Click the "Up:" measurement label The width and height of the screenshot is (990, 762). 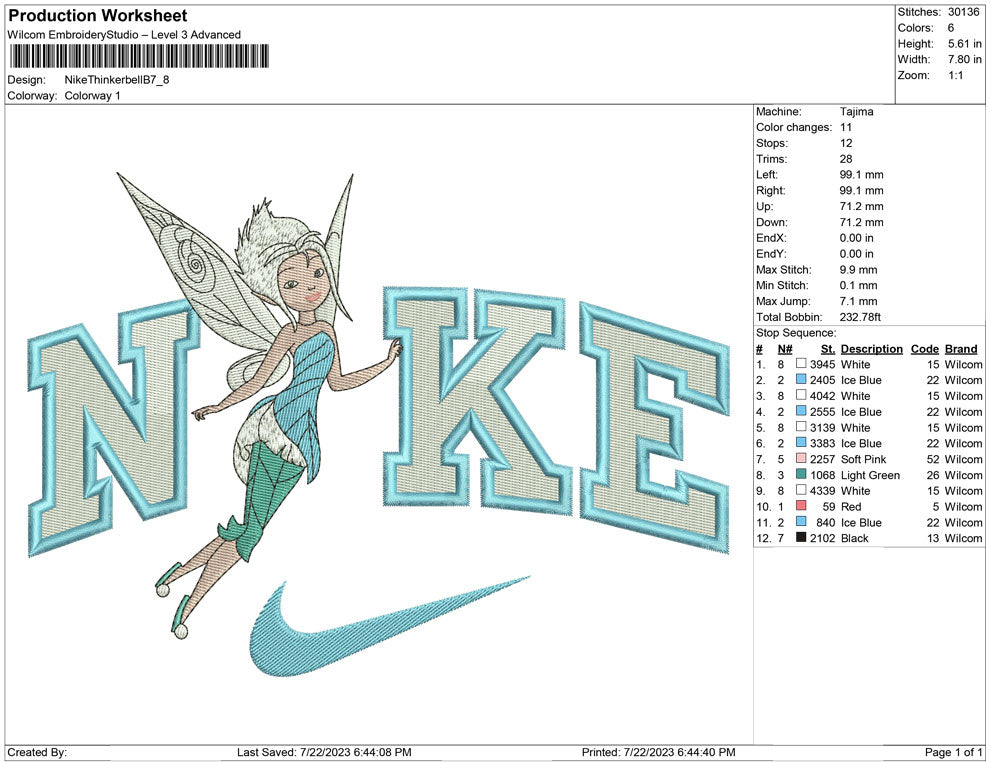point(763,206)
